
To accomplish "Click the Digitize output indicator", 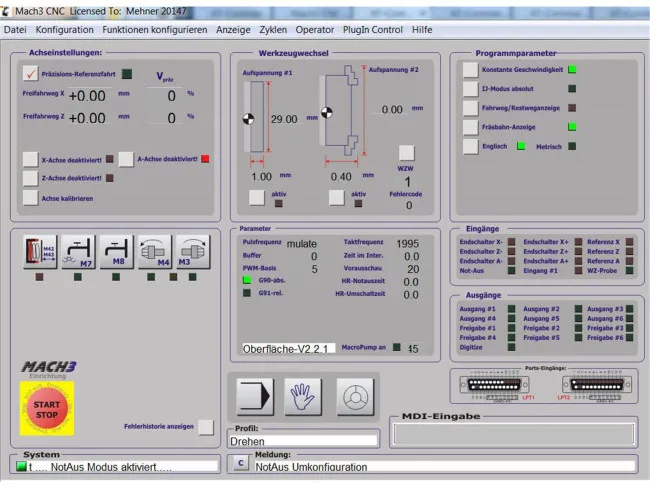I will pyautogui.click(x=512, y=347).
